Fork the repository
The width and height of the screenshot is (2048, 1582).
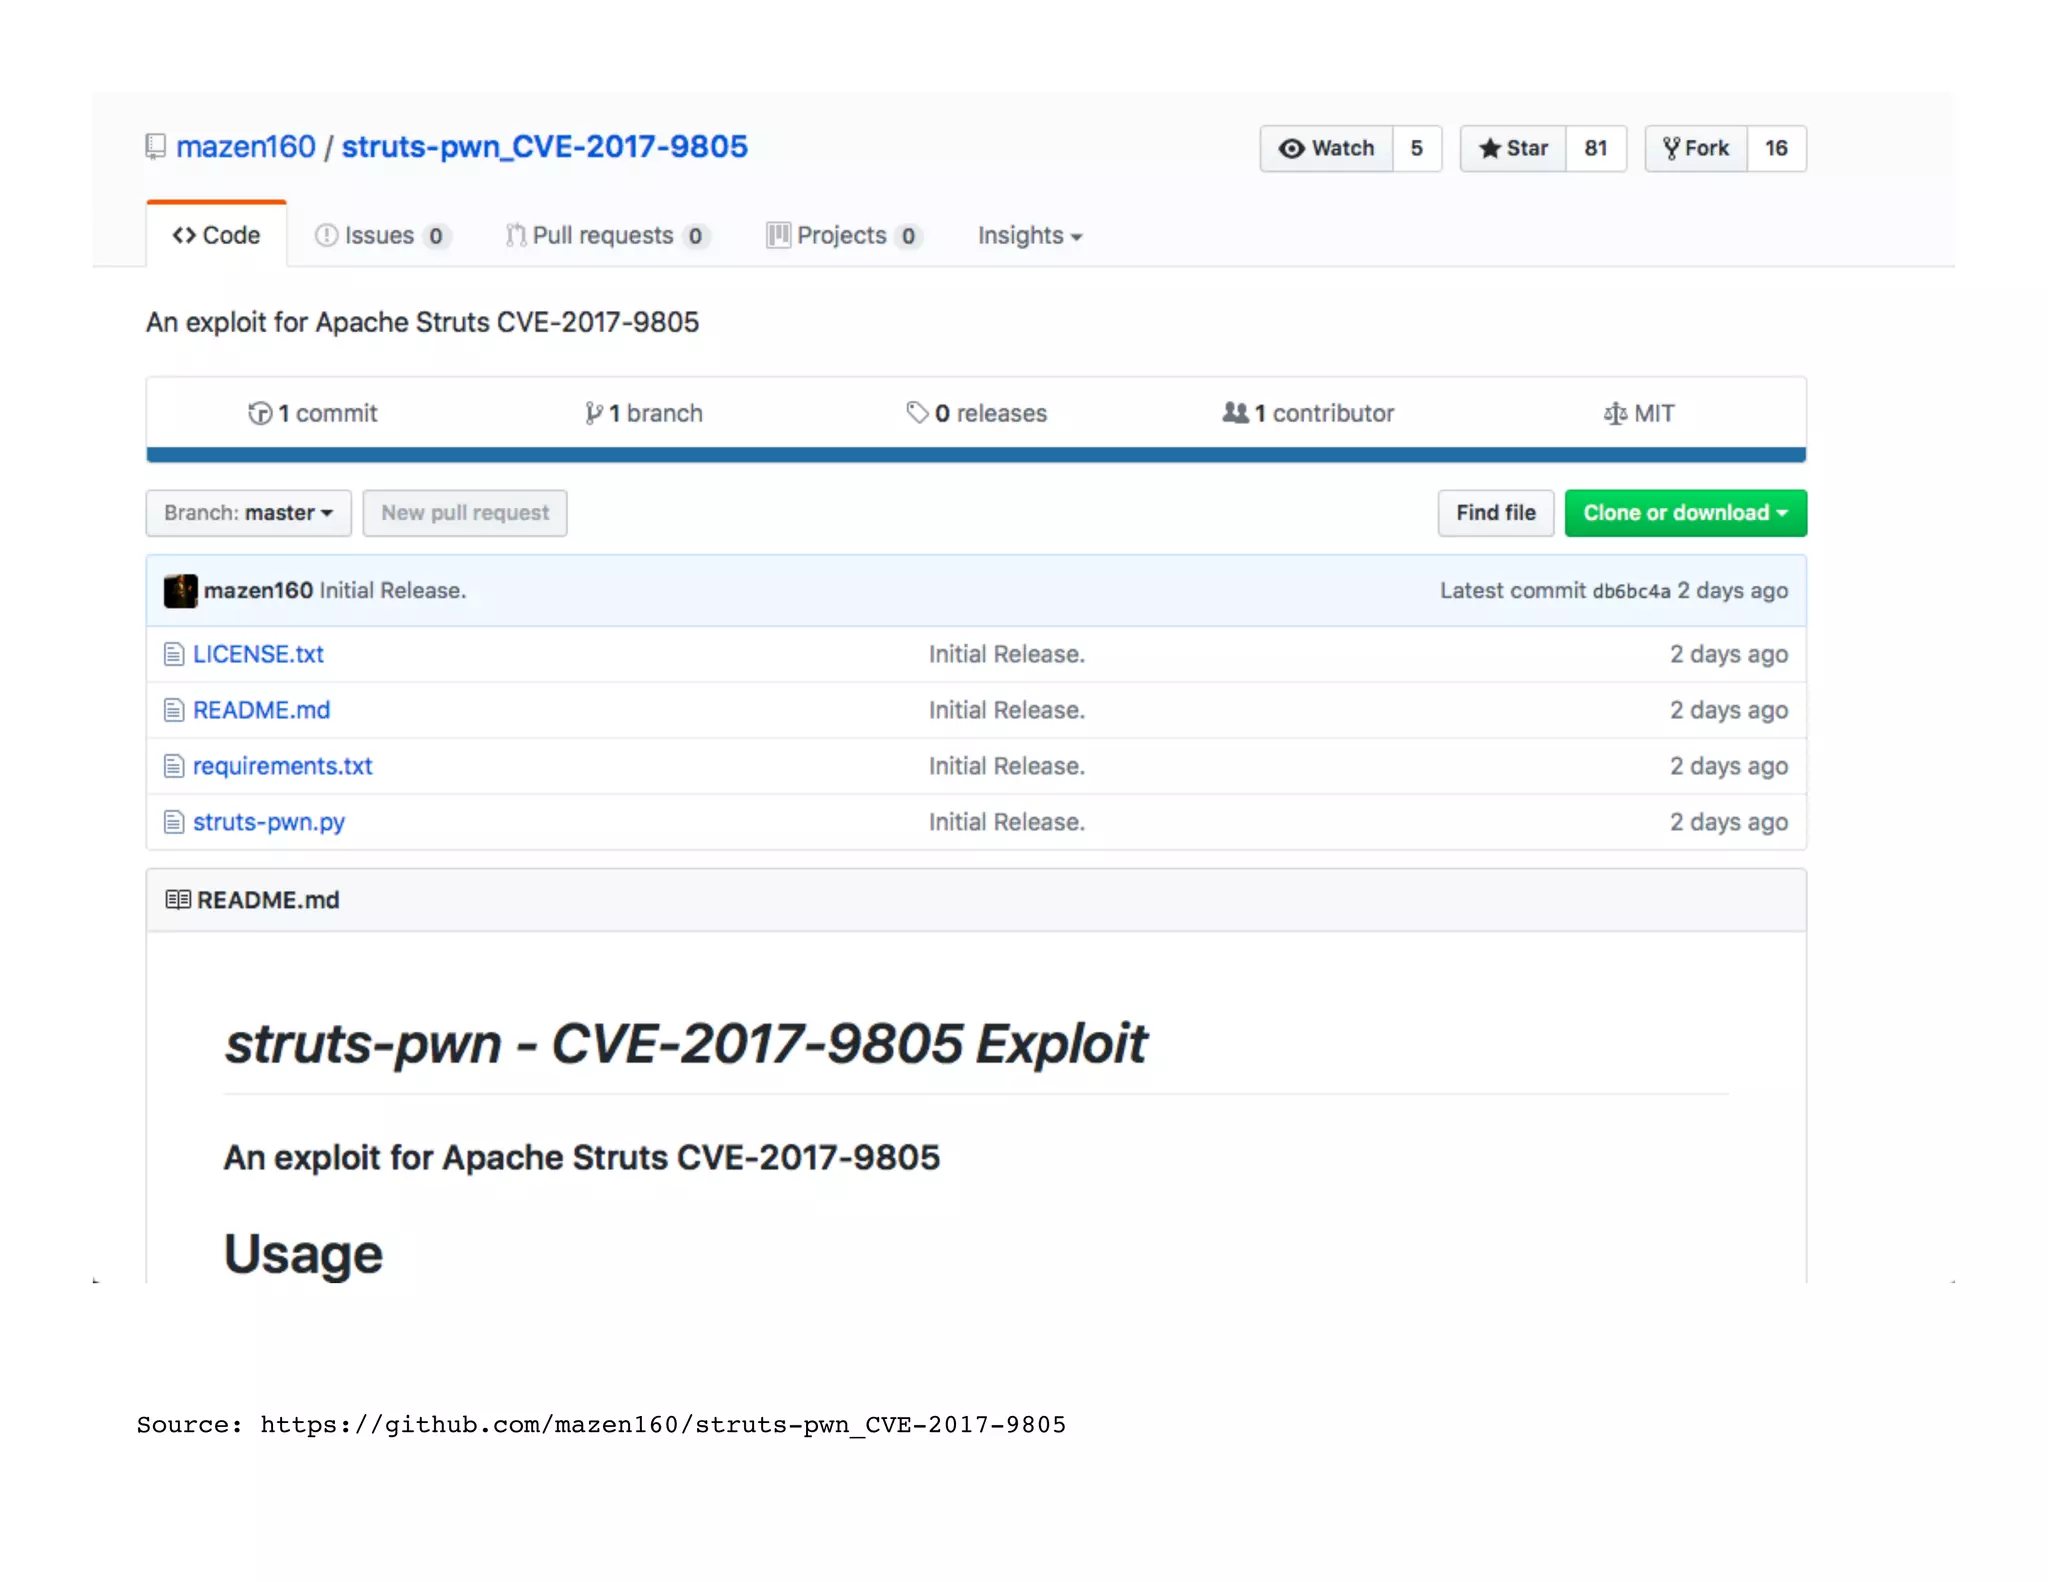click(x=1696, y=148)
